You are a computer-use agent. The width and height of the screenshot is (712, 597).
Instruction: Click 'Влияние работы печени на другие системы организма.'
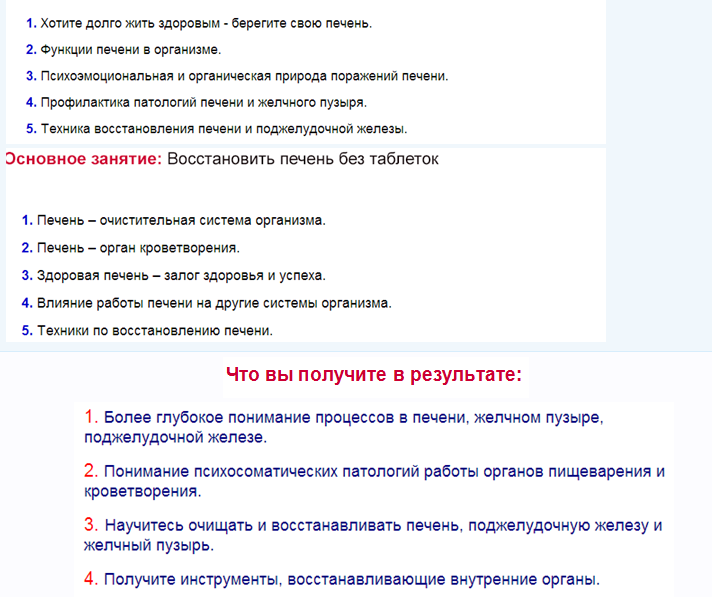[214, 303]
